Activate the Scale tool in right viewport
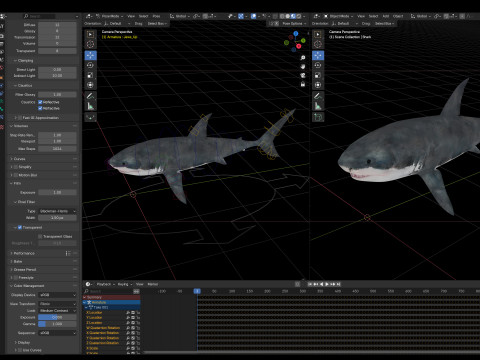This screenshot has width=480, height=360. pos(318,75)
